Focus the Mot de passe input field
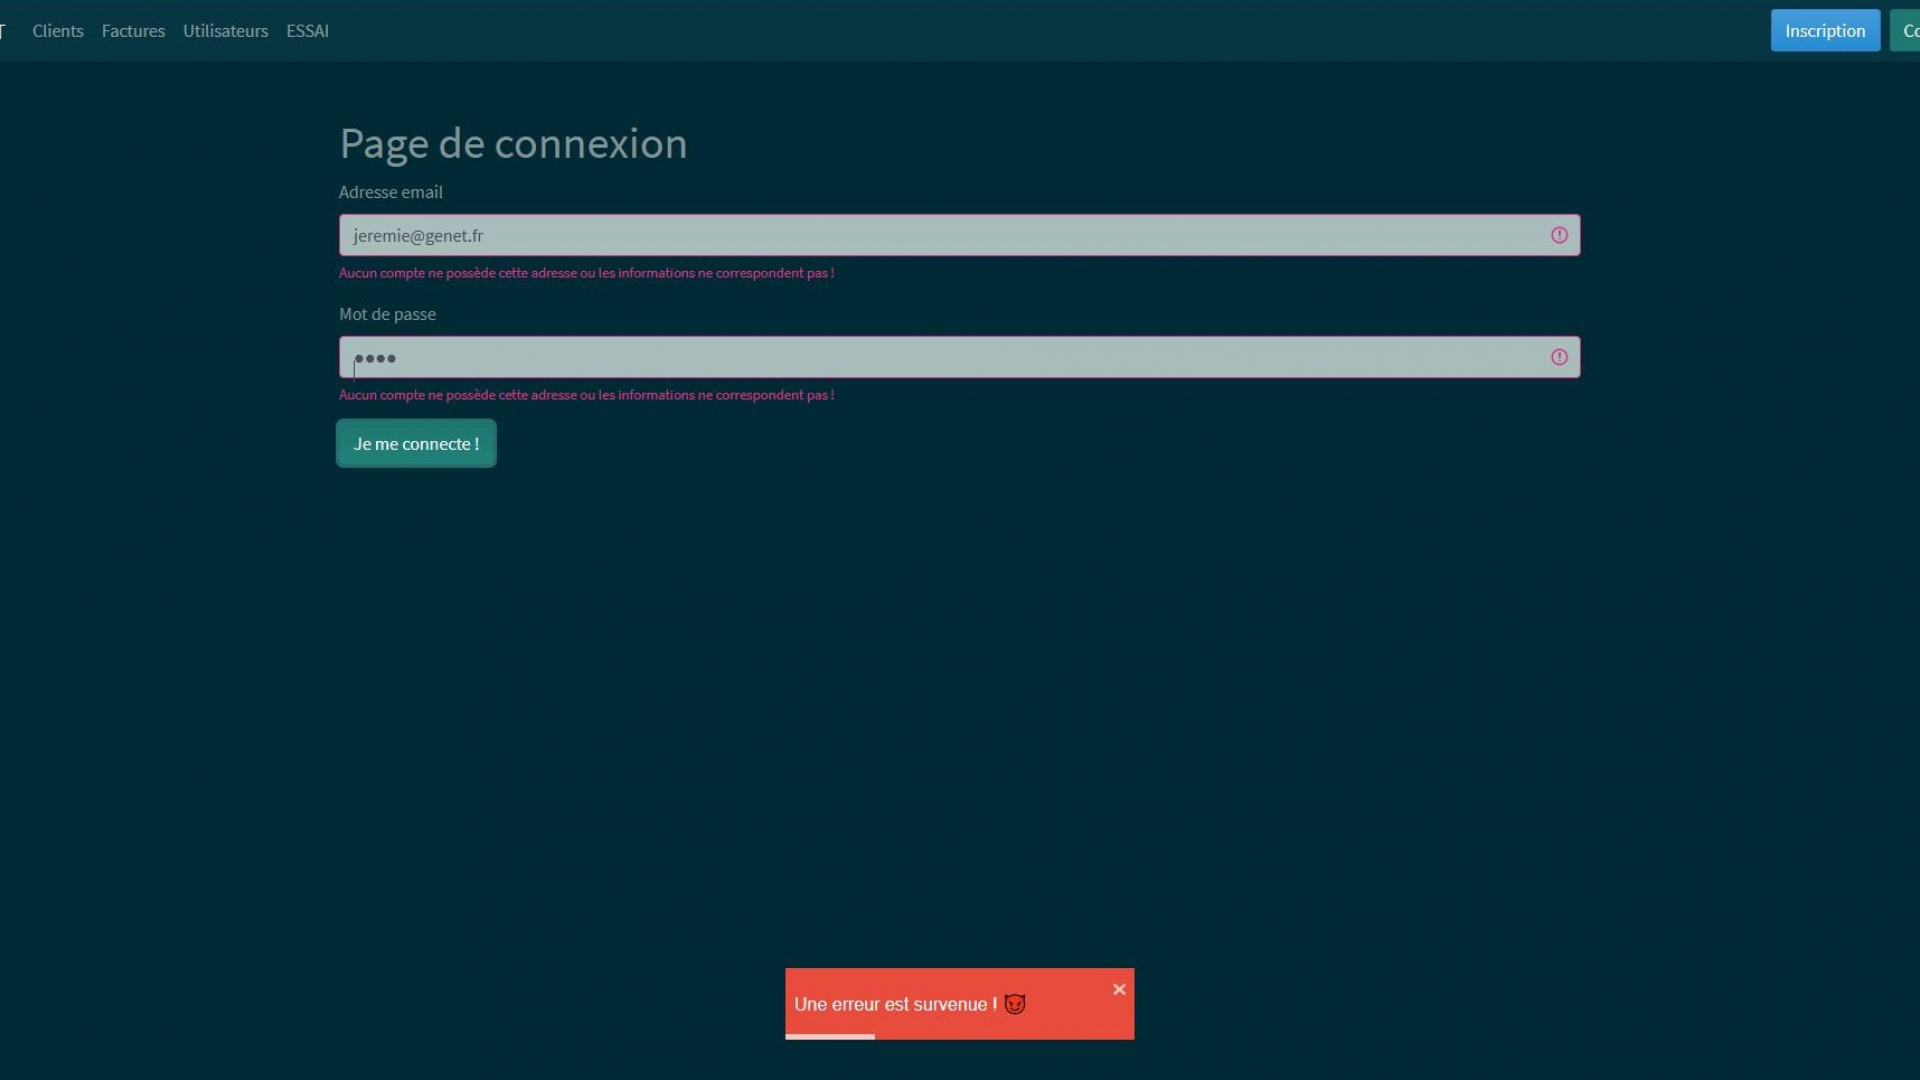 [940, 357]
